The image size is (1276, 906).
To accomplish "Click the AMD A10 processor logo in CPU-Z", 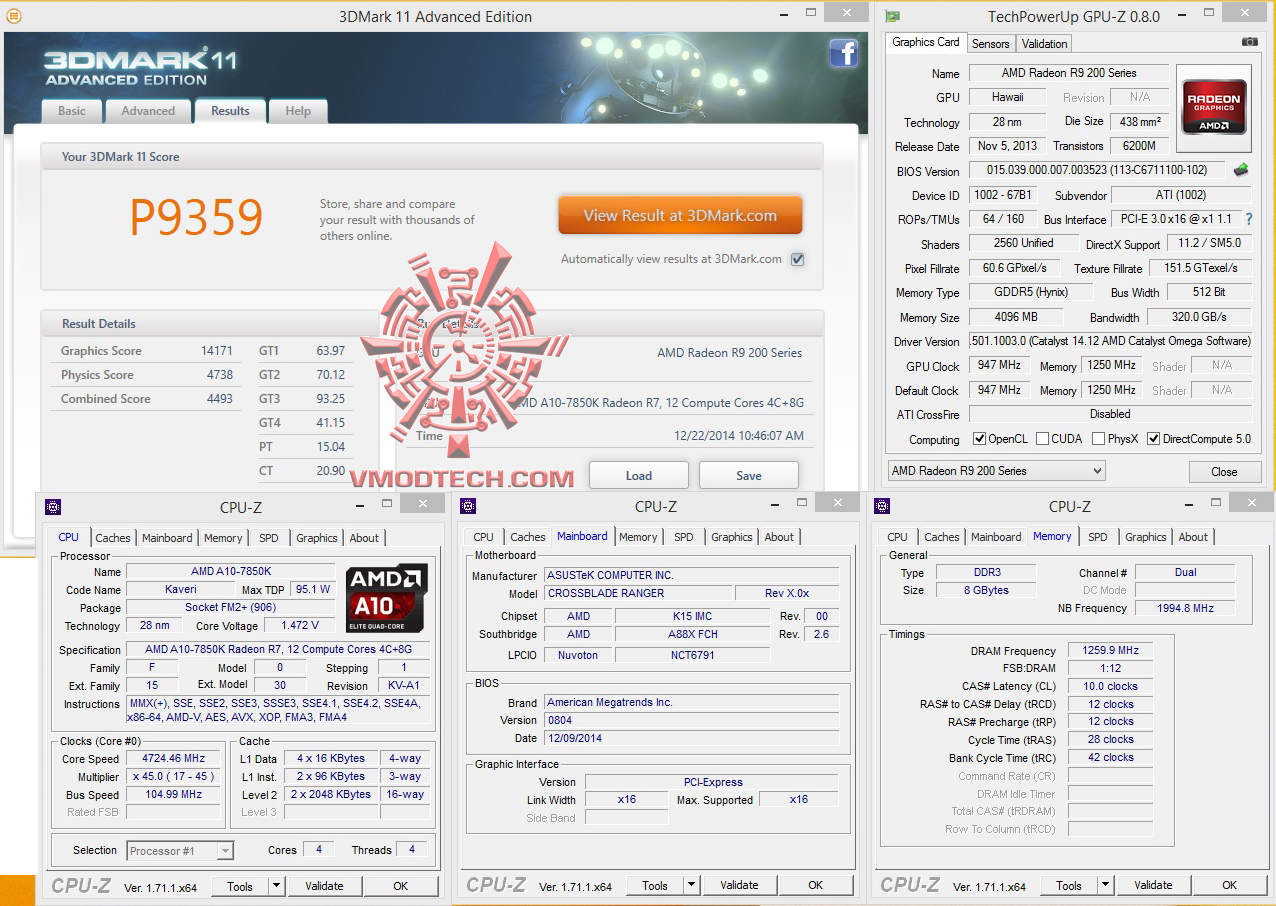I will tap(387, 600).
